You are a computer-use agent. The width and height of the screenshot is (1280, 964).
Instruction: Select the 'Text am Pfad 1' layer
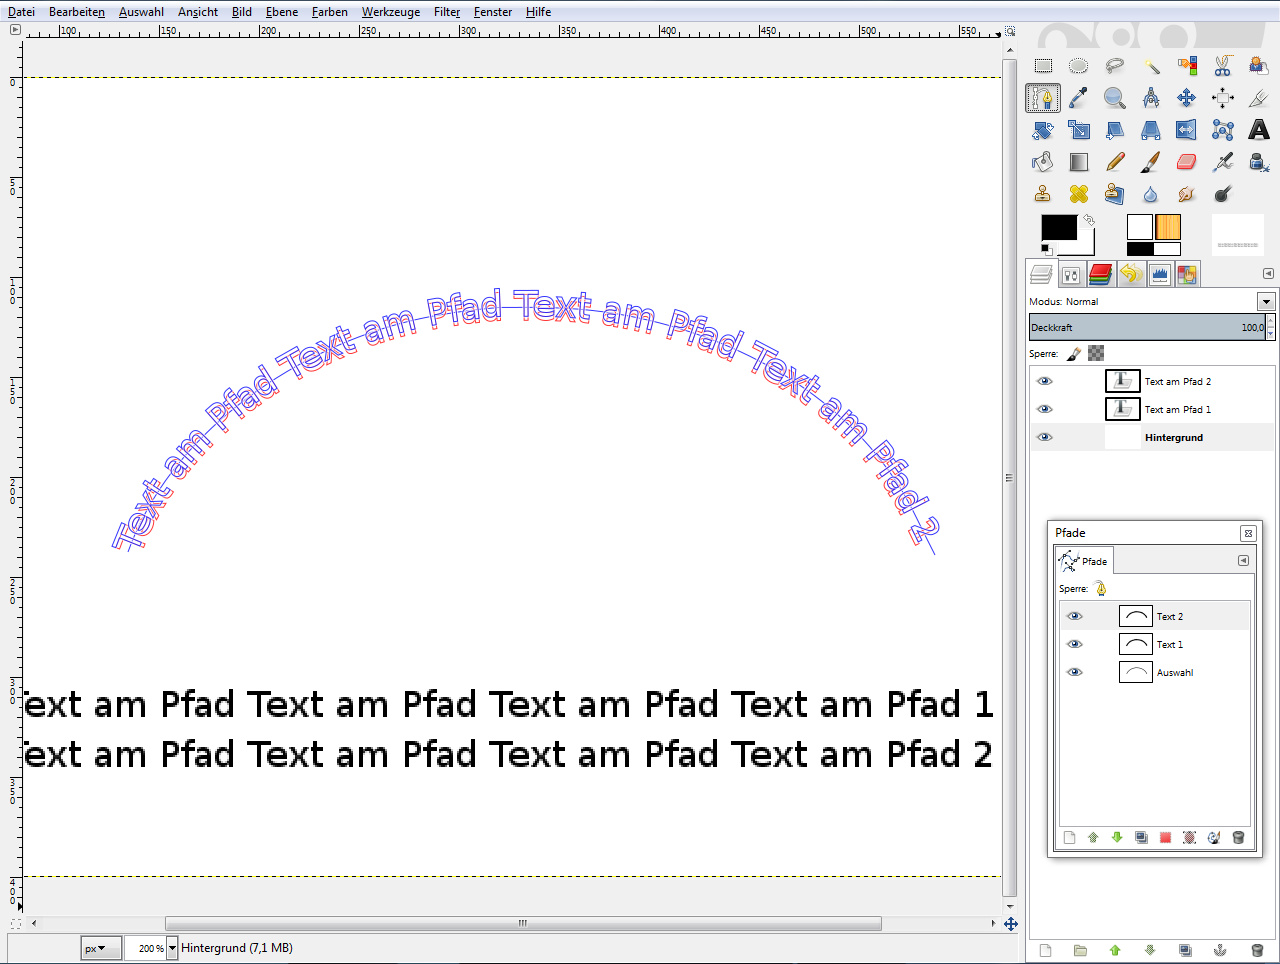(x=1177, y=409)
